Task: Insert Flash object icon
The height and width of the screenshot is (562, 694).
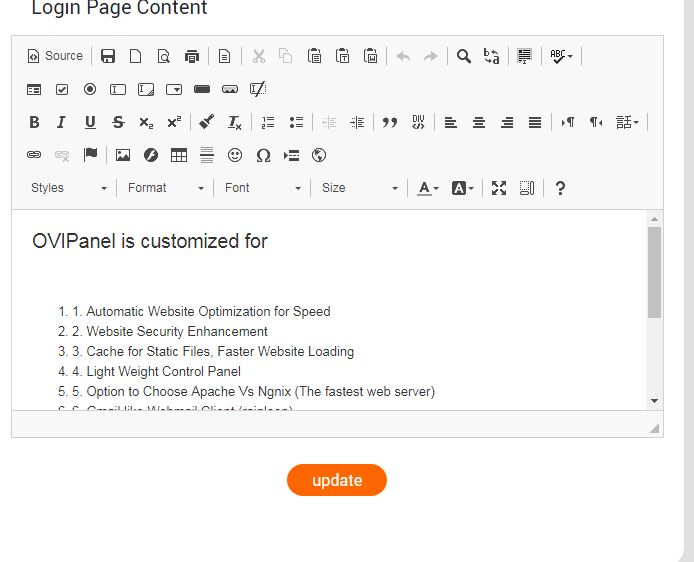Action: pyautogui.click(x=151, y=155)
